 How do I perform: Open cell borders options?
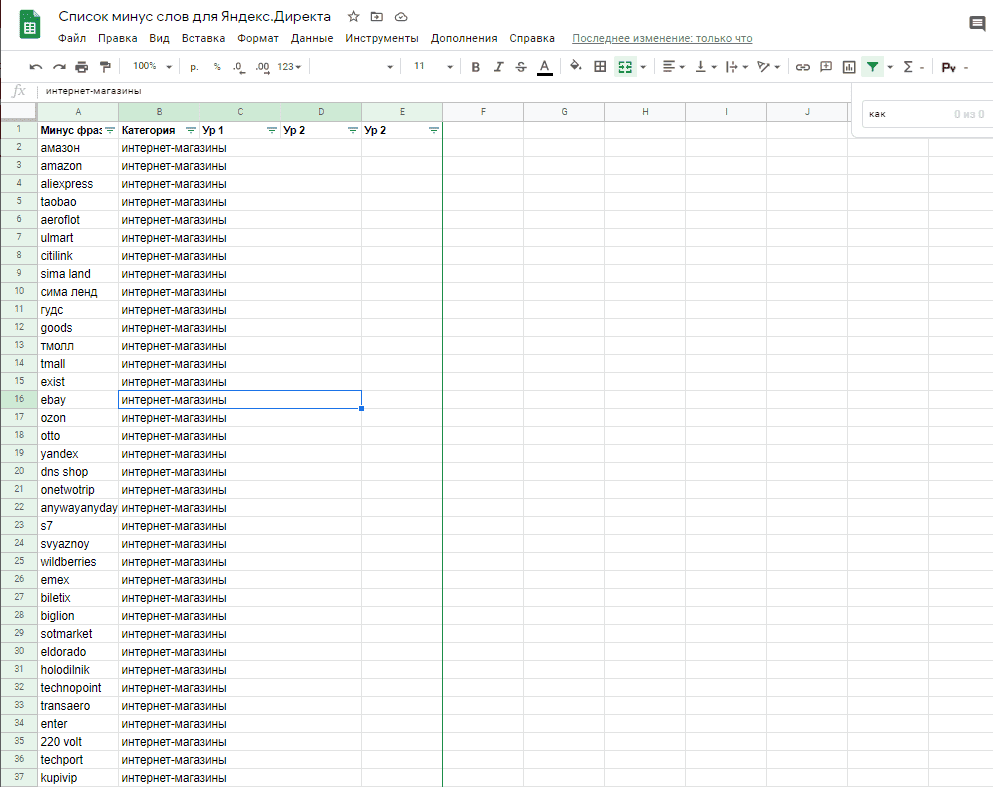[x=600, y=66]
